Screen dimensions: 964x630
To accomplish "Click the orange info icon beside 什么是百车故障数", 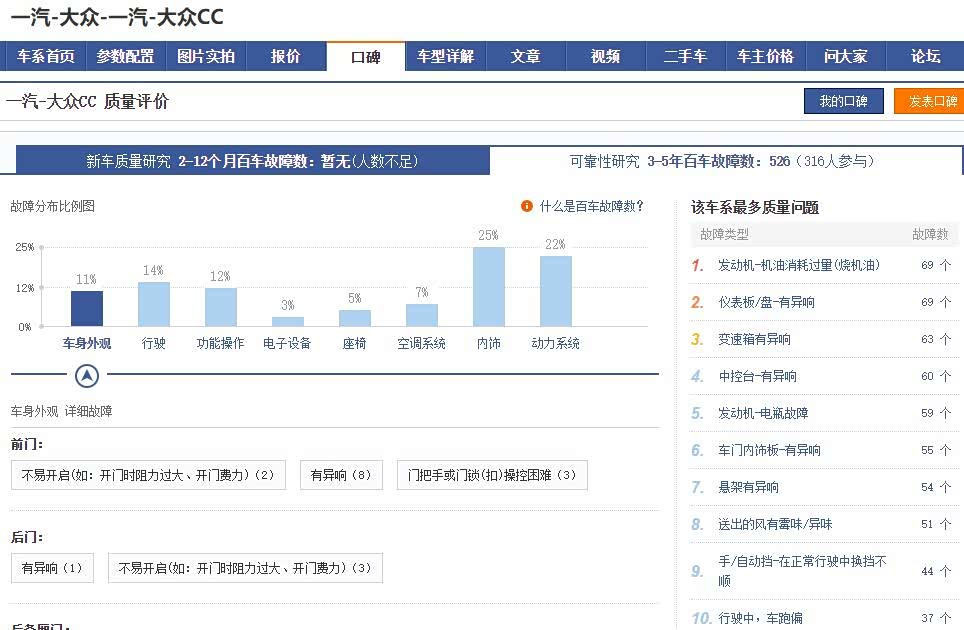I will click(527, 207).
